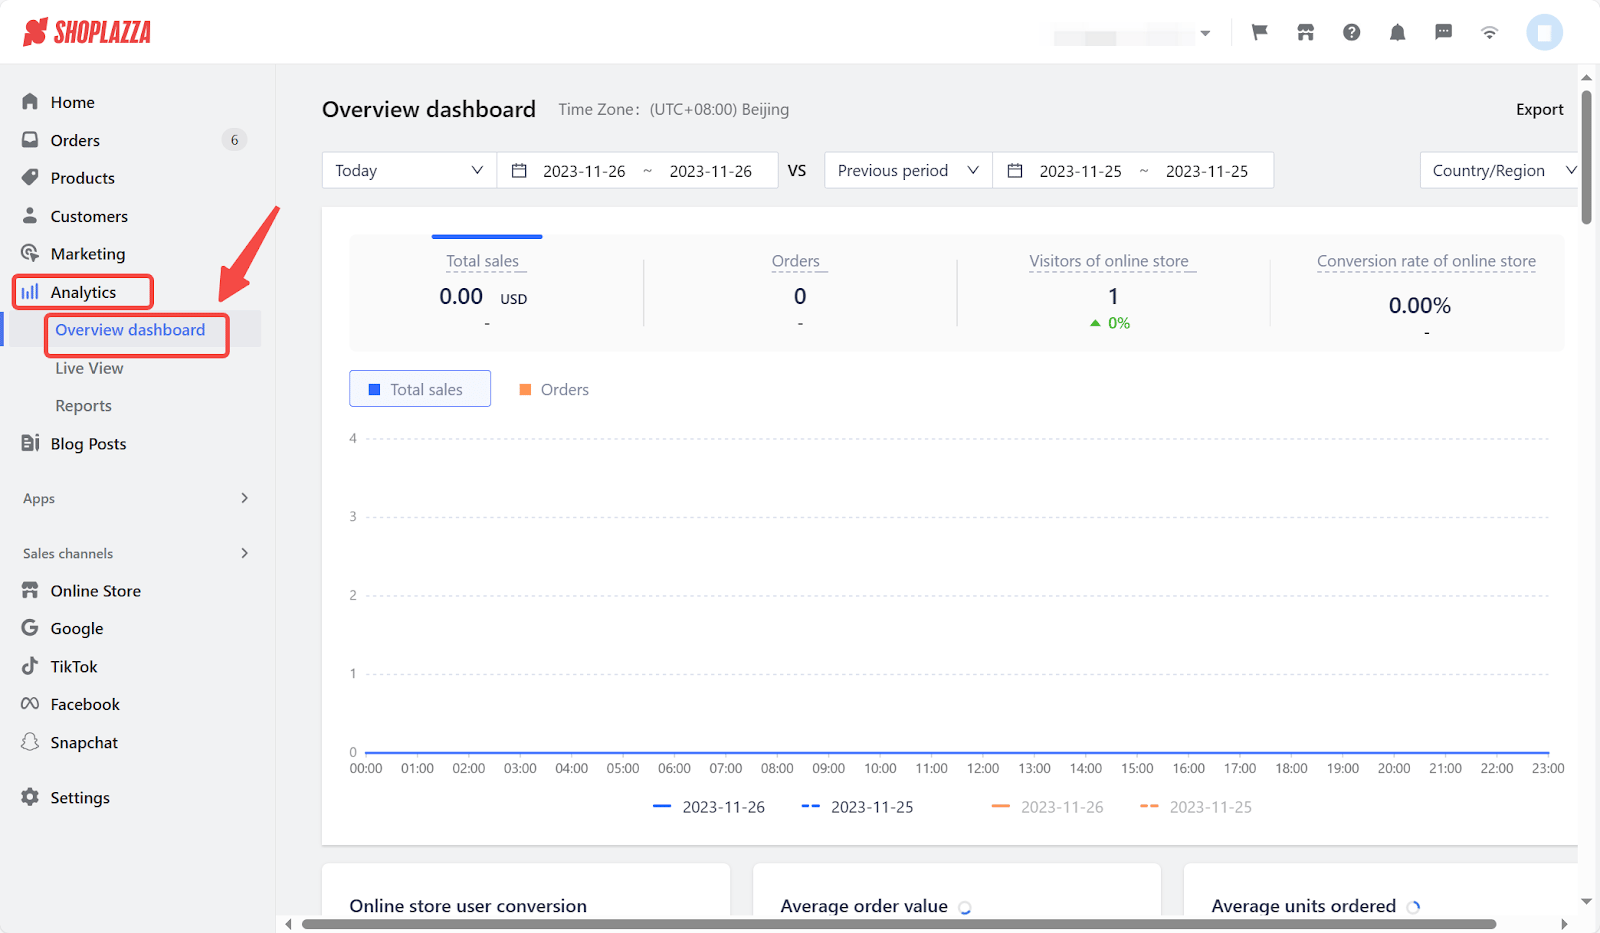The width and height of the screenshot is (1600, 933).
Task: Click the Products tag icon
Action: click(30, 178)
